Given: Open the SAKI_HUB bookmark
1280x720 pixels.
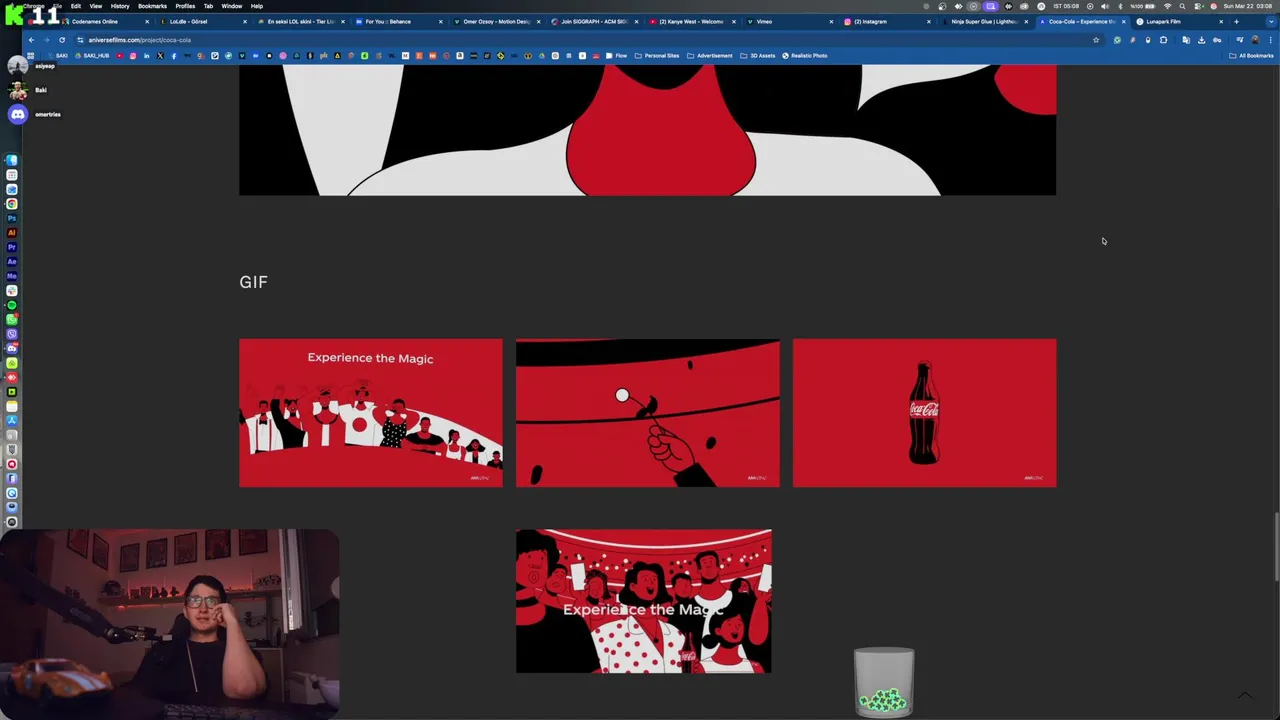Looking at the screenshot, I should [93, 55].
